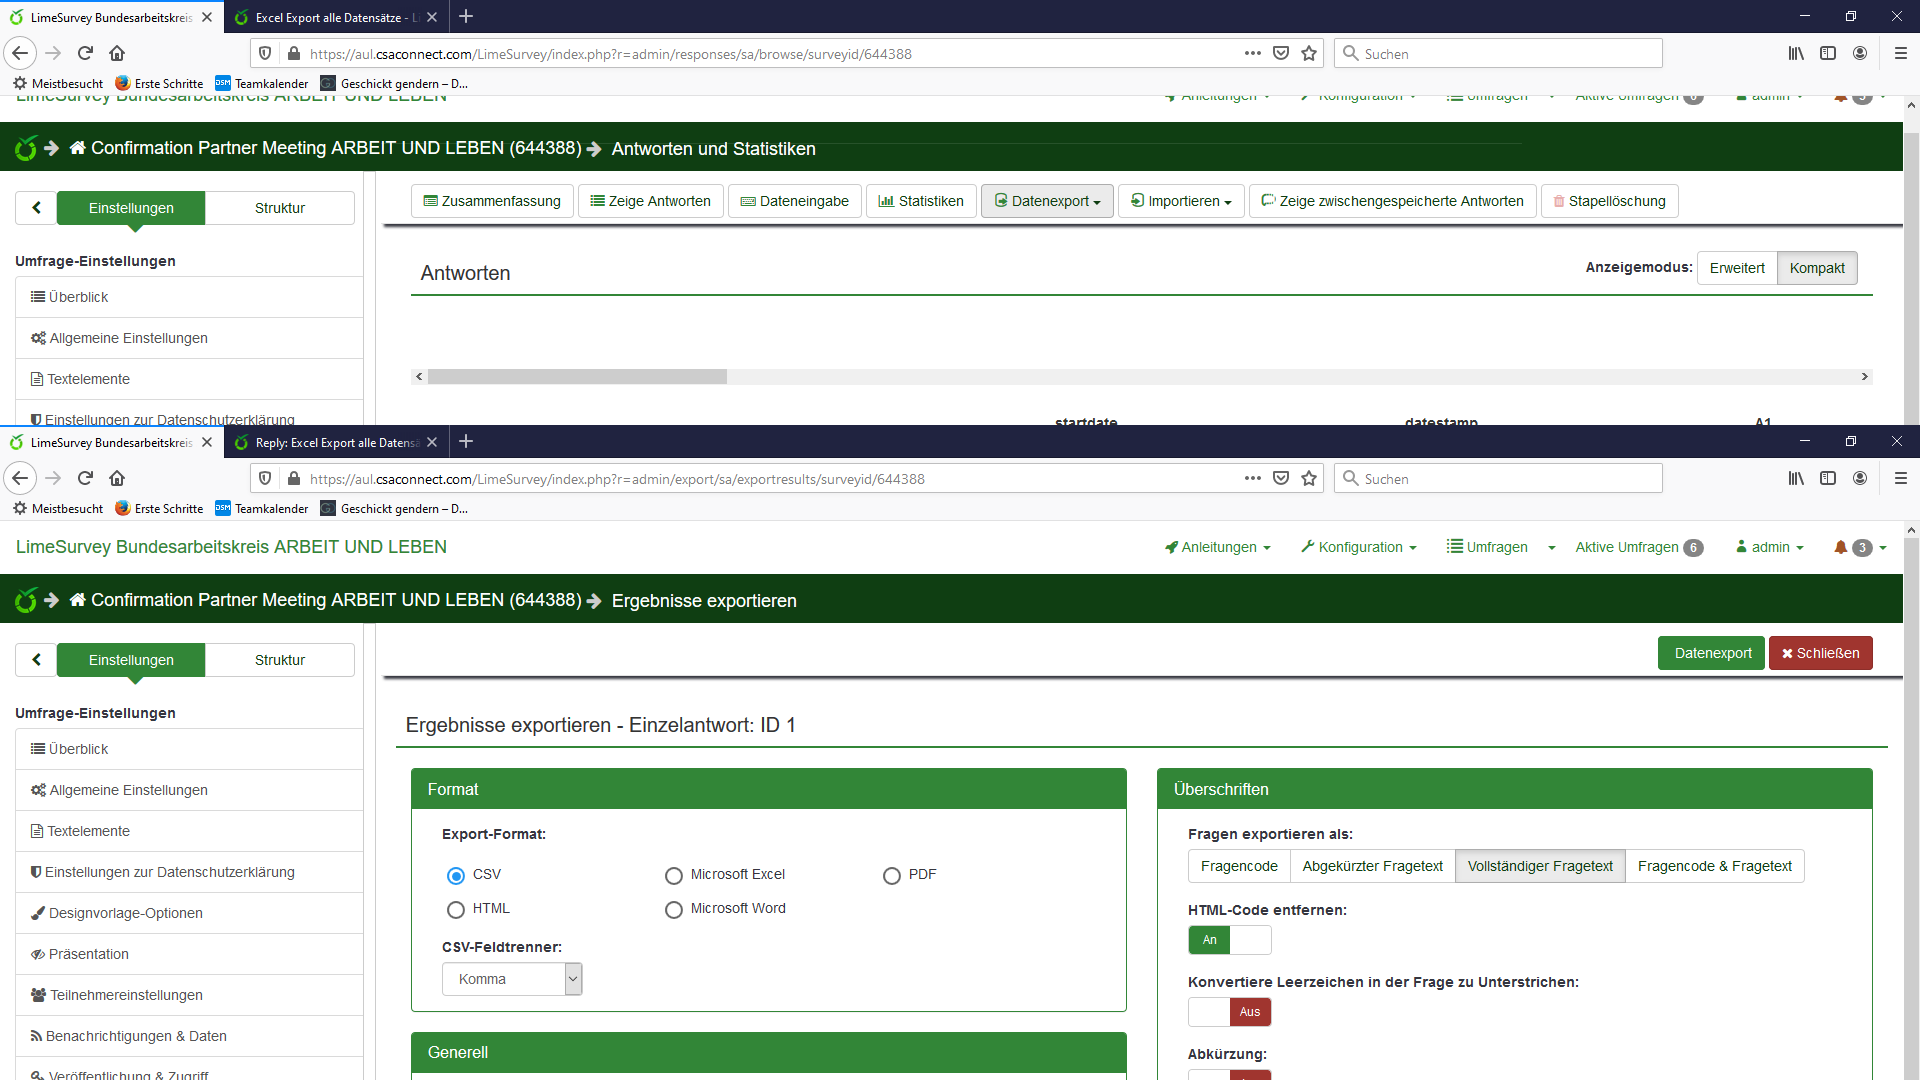Open the CSV-Feldtrenner Komma dropdown
The width and height of the screenshot is (1920, 1080).
pyautogui.click(x=512, y=979)
